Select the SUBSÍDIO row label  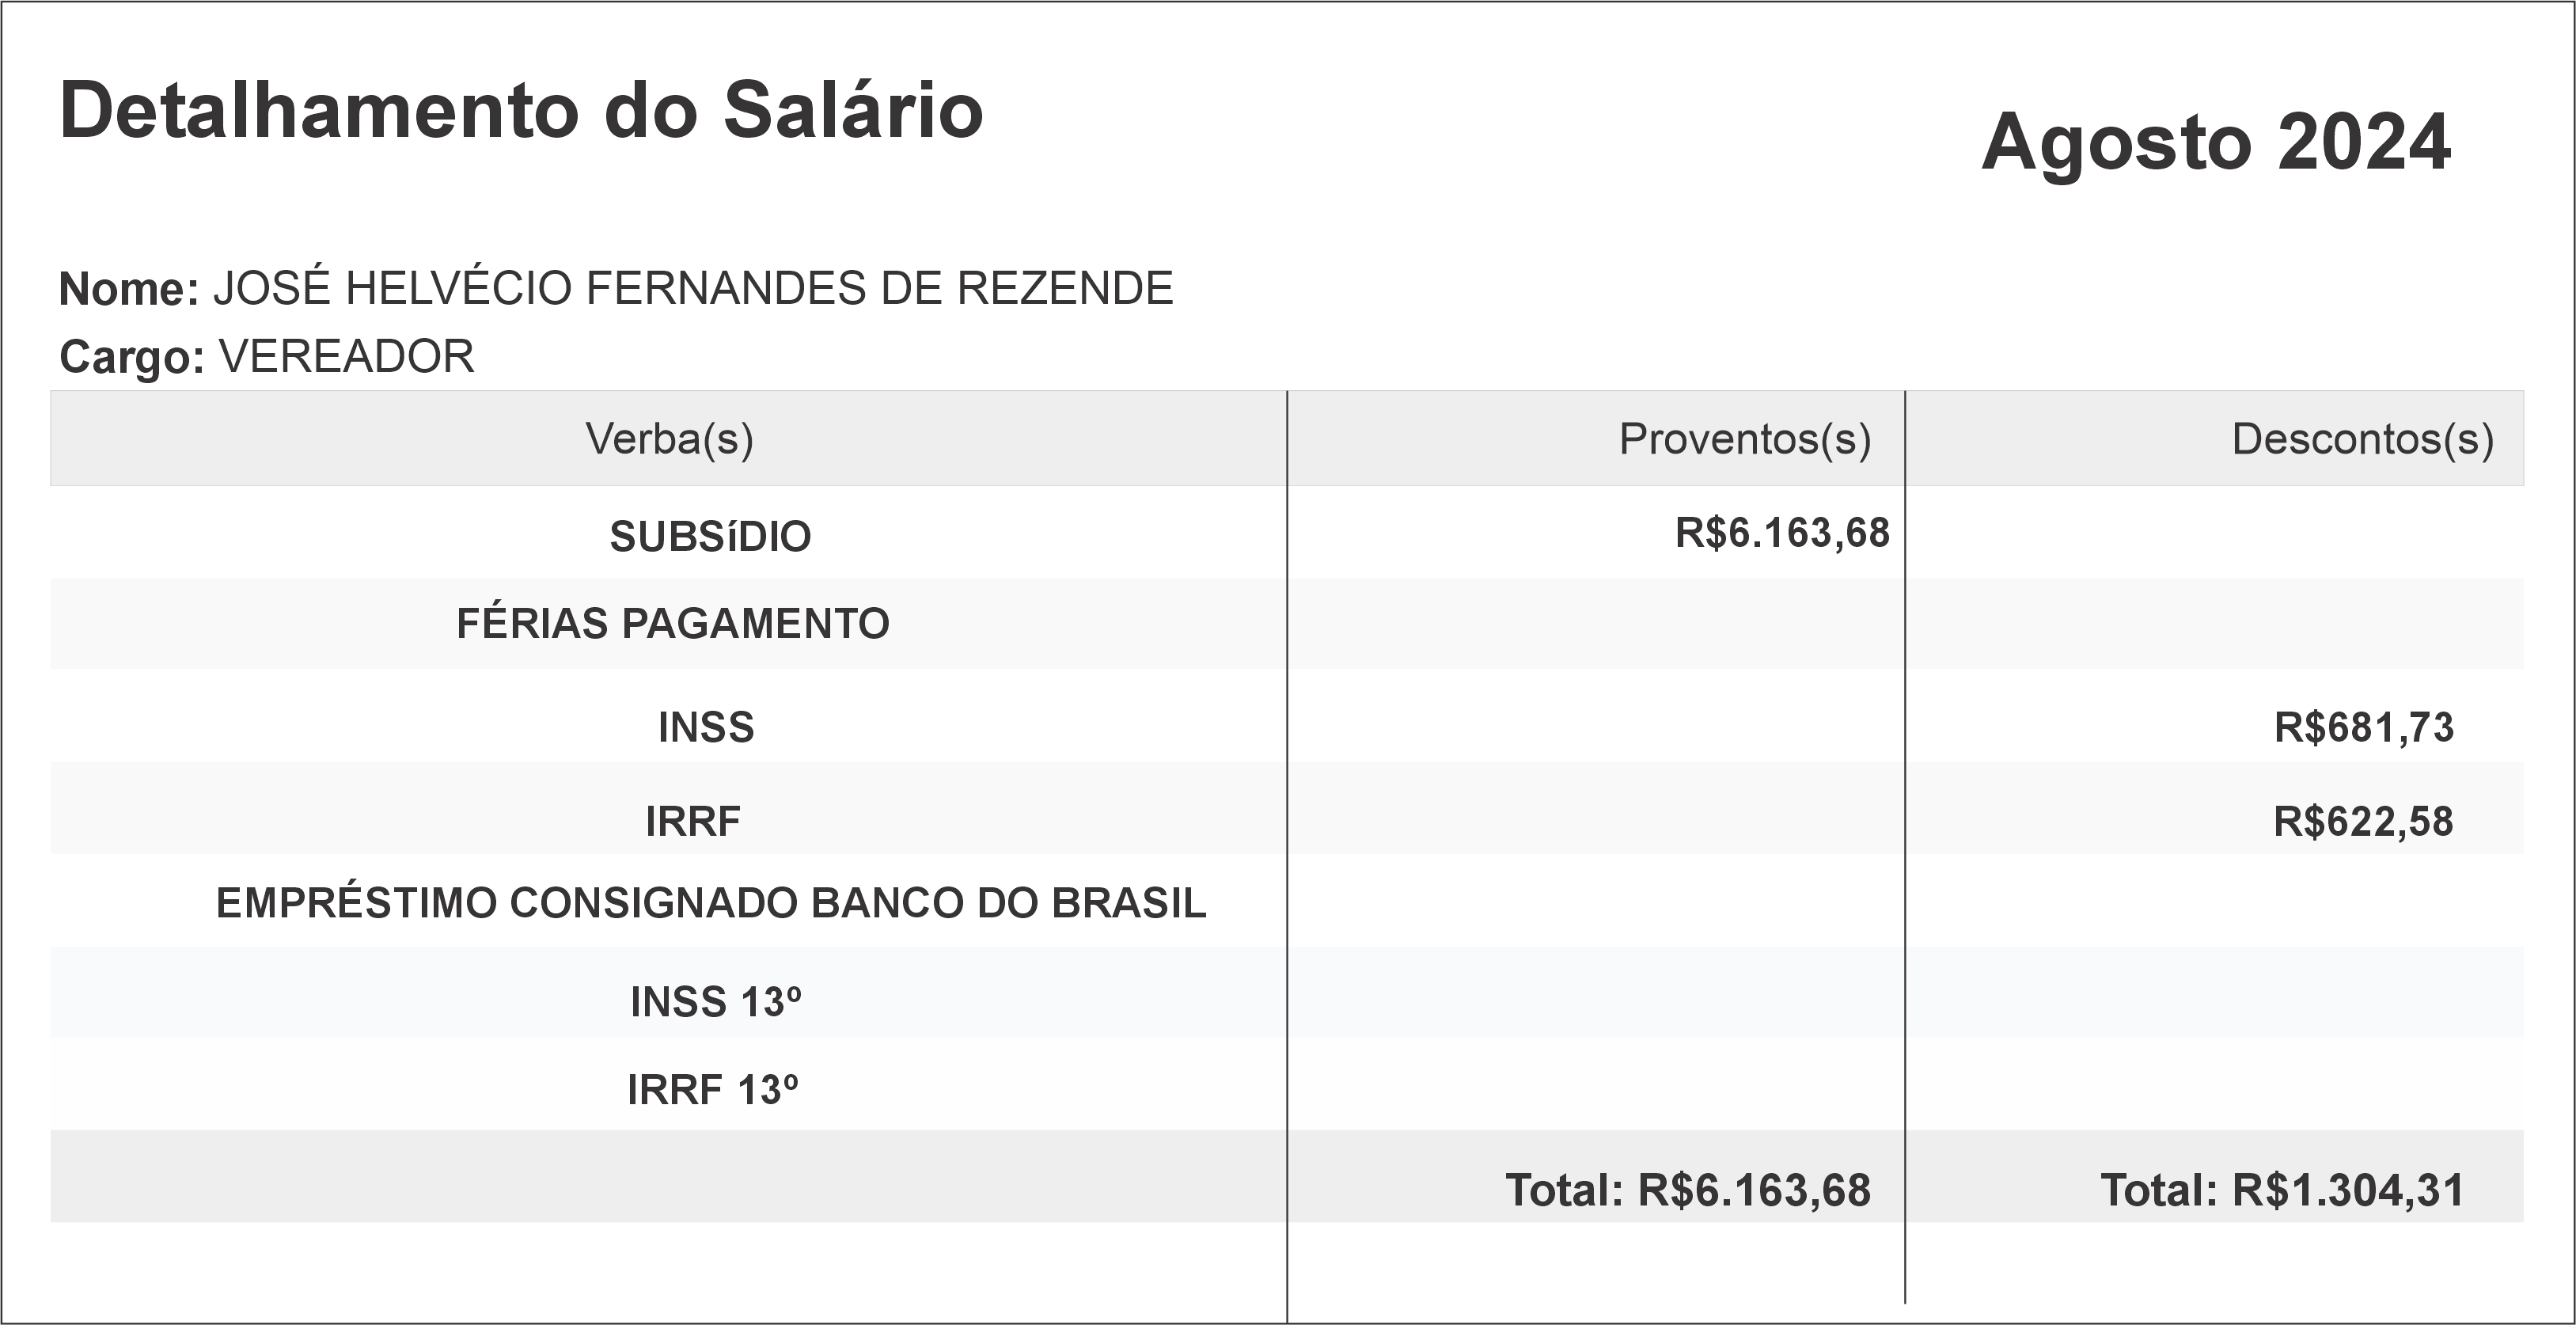pyautogui.click(x=710, y=537)
